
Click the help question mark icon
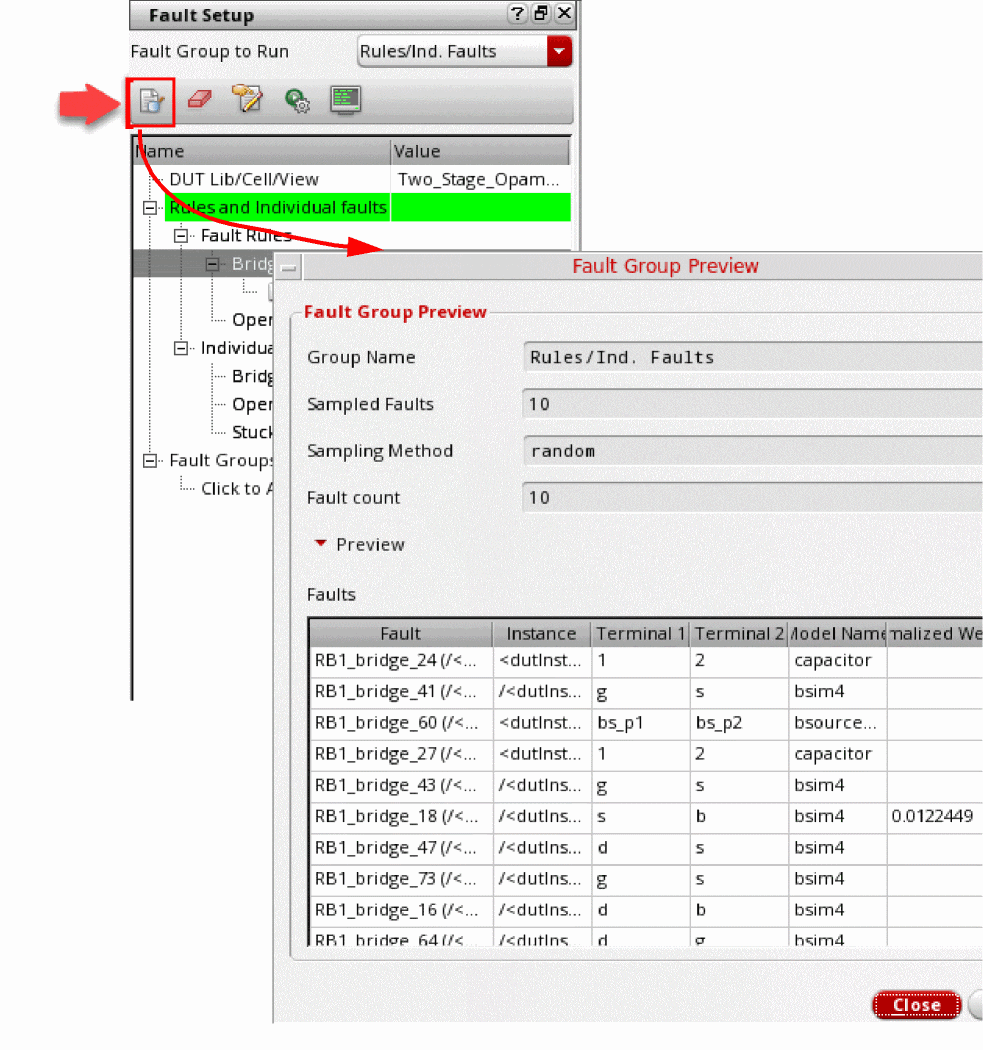(517, 13)
